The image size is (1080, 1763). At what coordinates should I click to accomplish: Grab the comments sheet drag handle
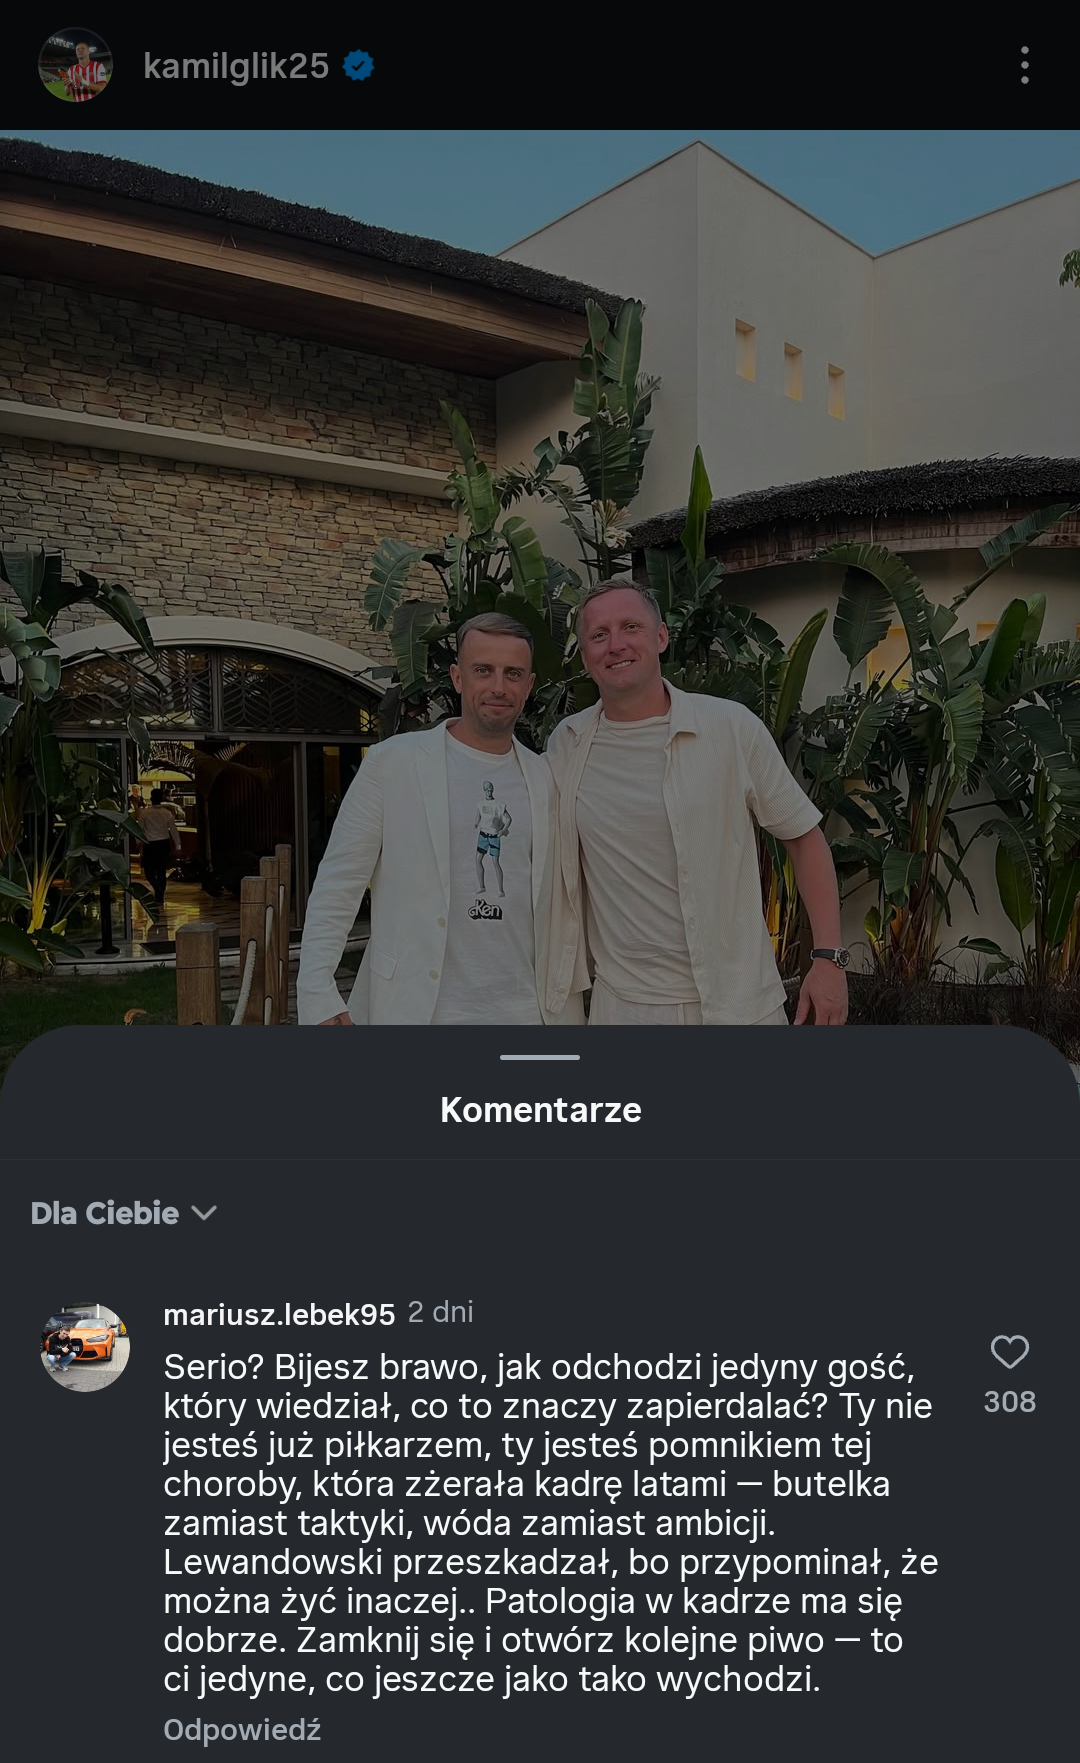click(540, 1057)
